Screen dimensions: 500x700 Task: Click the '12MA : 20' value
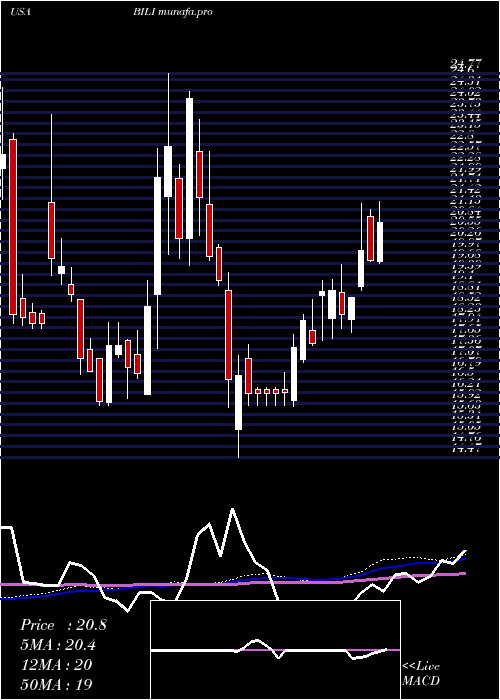[56, 664]
